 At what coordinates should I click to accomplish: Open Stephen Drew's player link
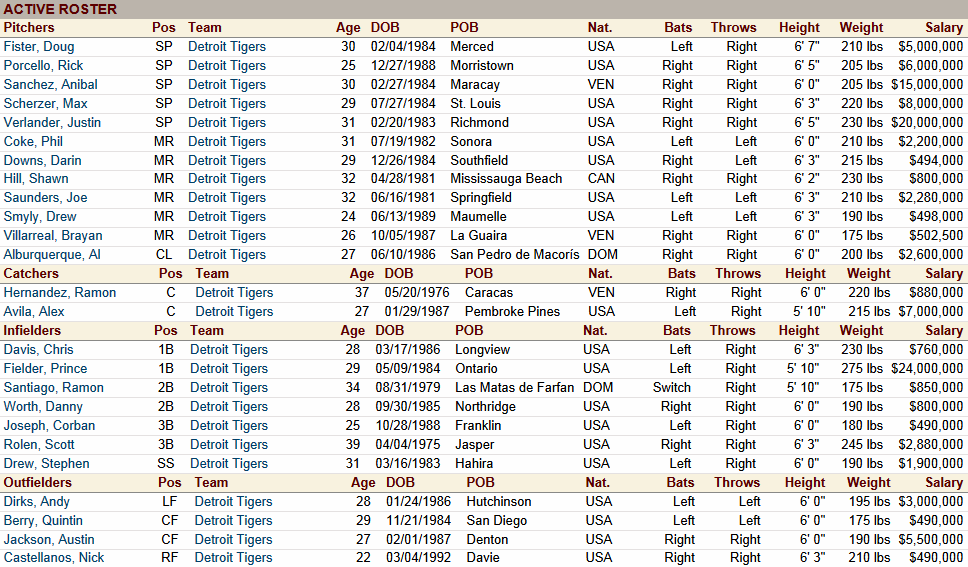46,463
